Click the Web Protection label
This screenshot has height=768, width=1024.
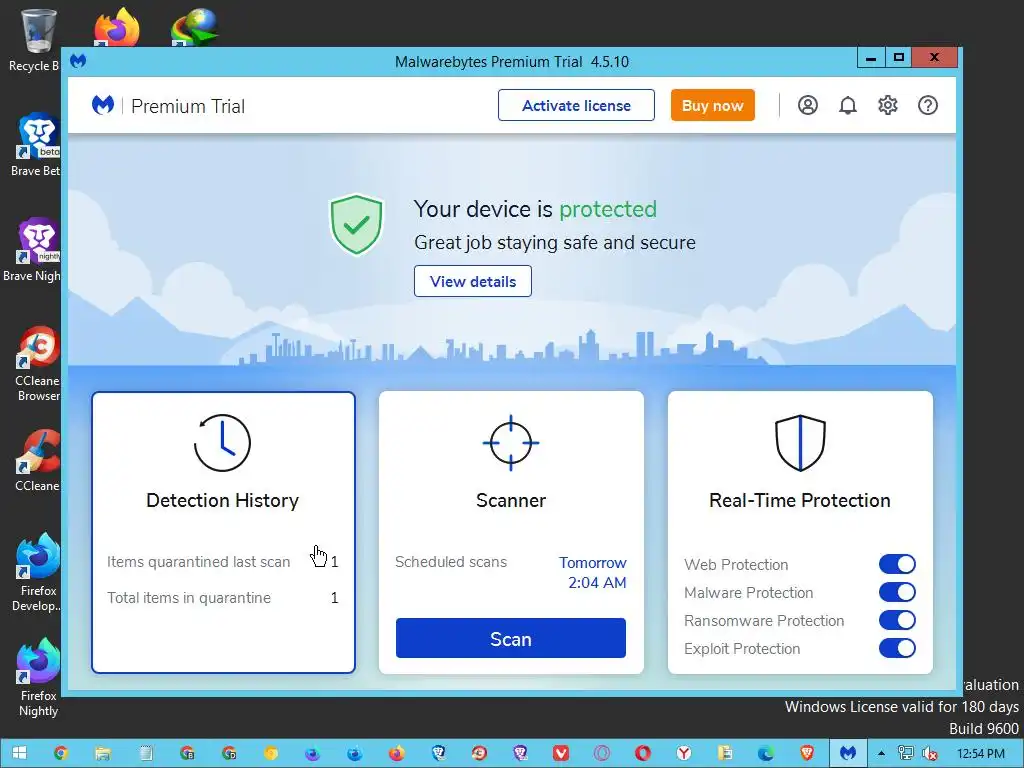click(x=736, y=564)
